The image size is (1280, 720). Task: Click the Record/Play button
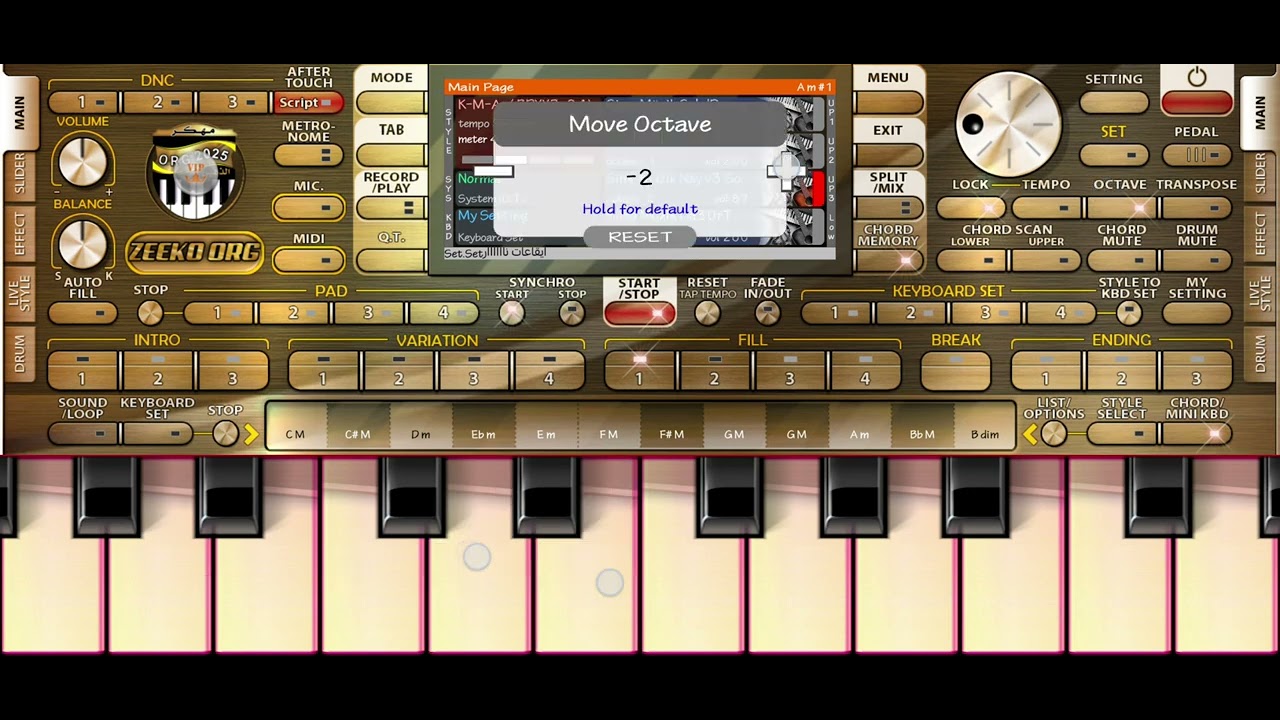pos(391,208)
